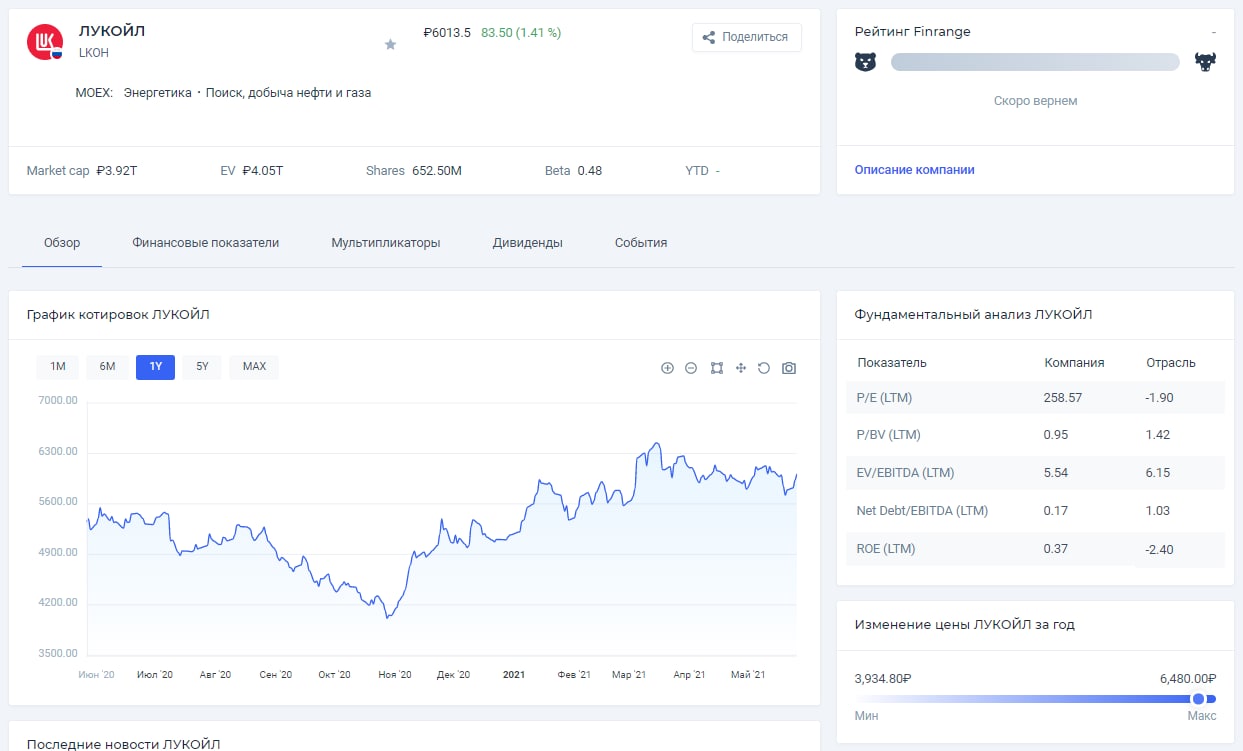Open the Описание компании link

pos(914,170)
